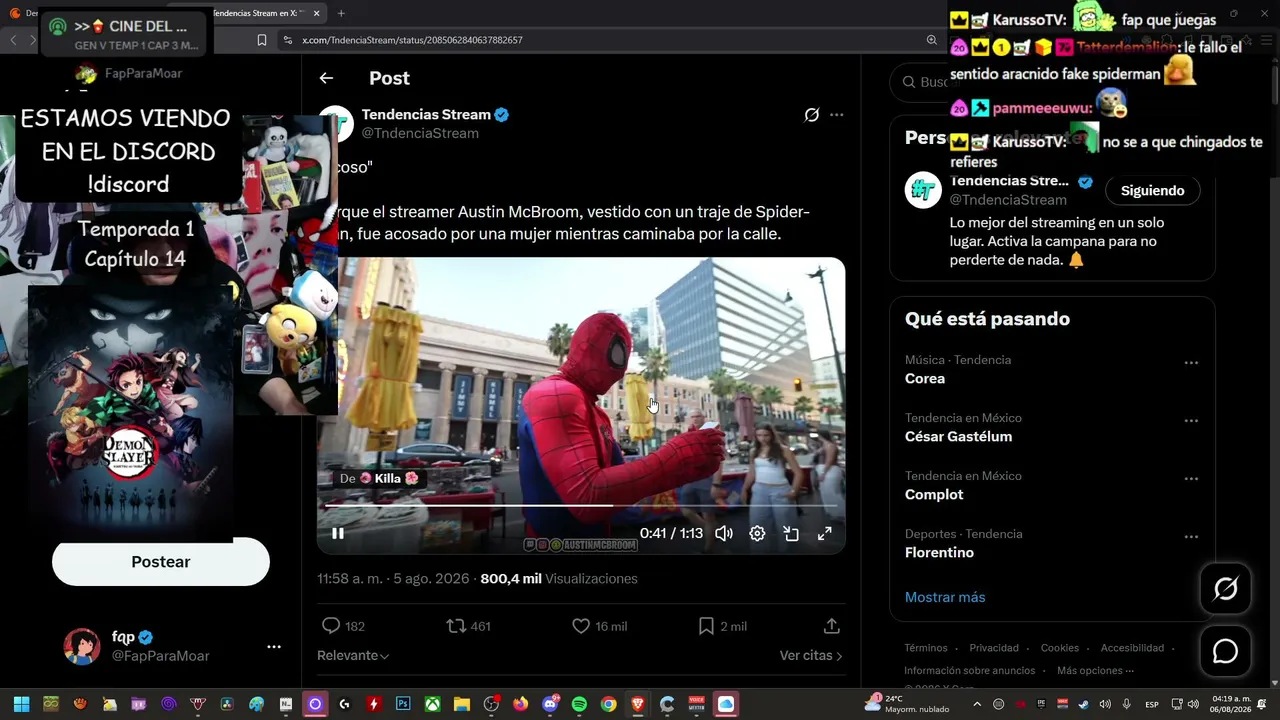Click Mostrar más link

click(x=945, y=597)
